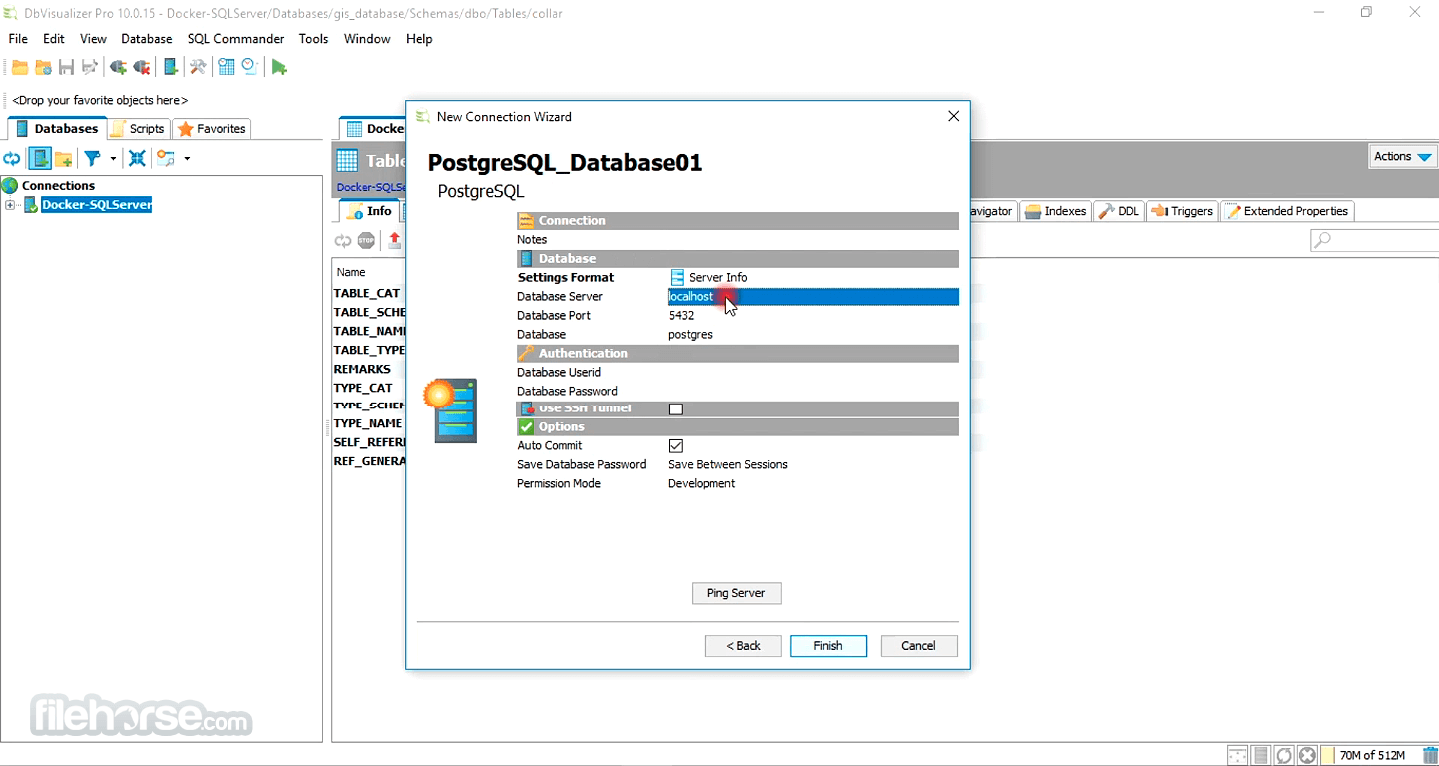Click the green New SQL Commander arrow icon
This screenshot has width=1439, height=766.
tap(279, 68)
